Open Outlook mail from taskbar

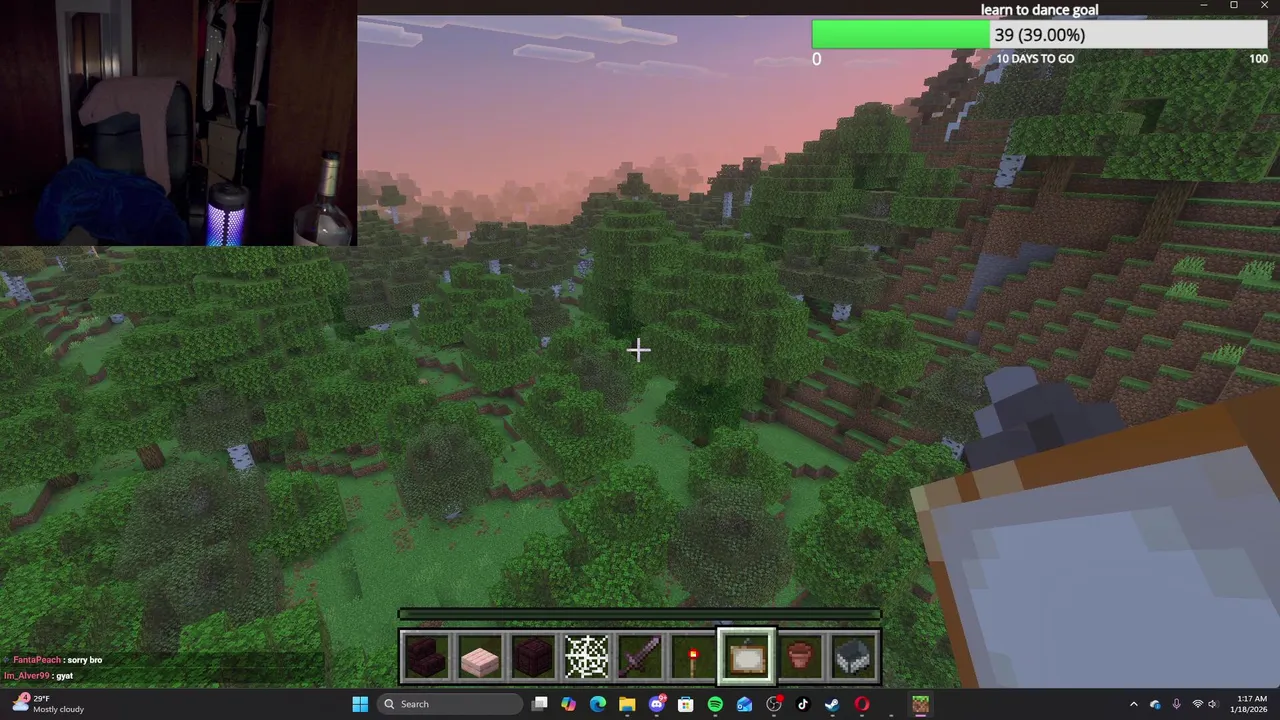pos(744,704)
